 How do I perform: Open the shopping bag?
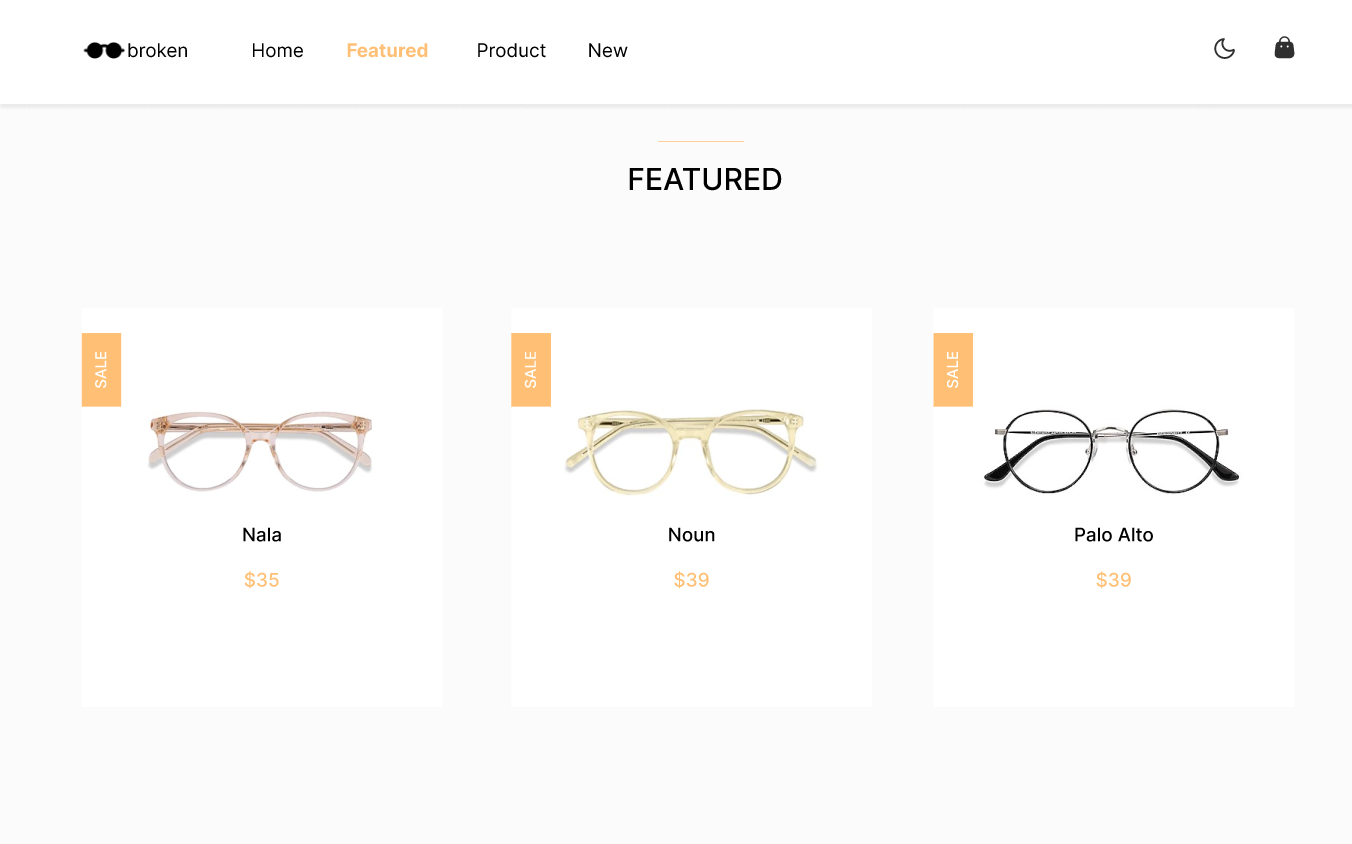click(1284, 47)
